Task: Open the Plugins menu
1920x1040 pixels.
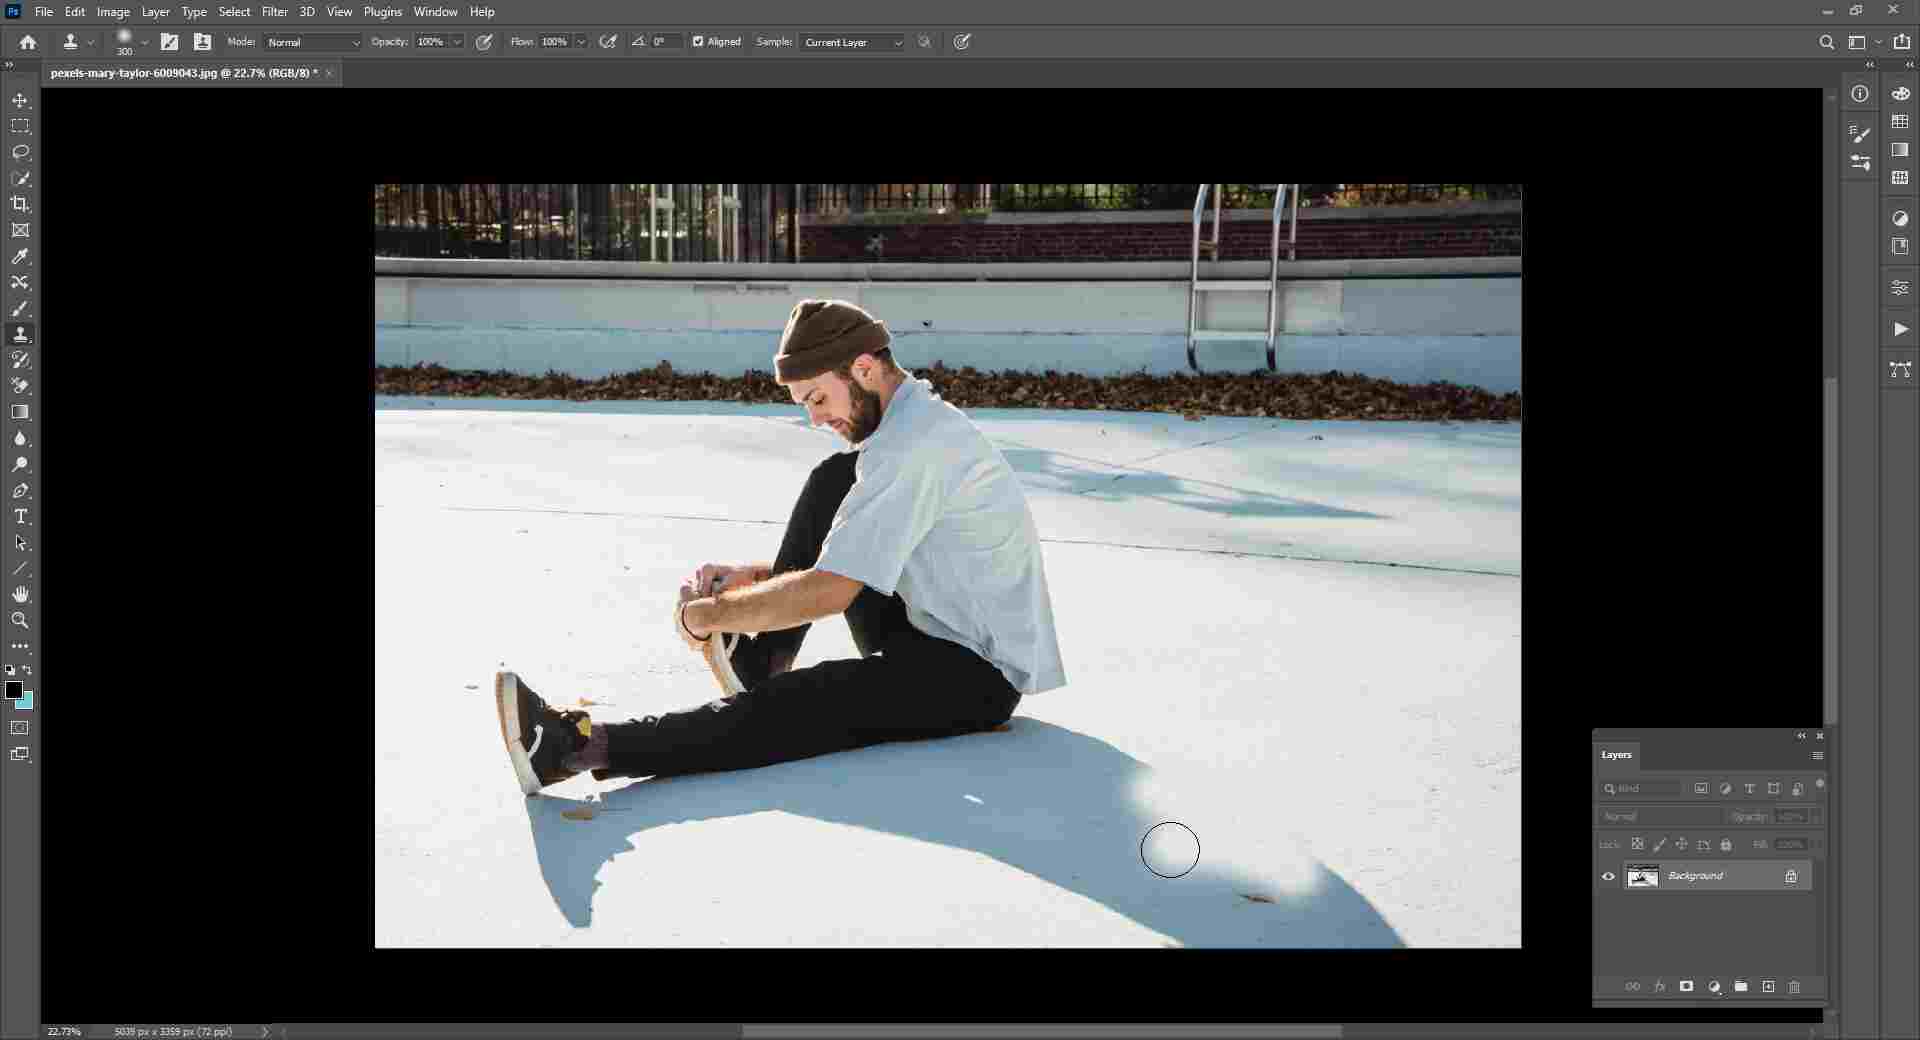Action: [x=383, y=12]
